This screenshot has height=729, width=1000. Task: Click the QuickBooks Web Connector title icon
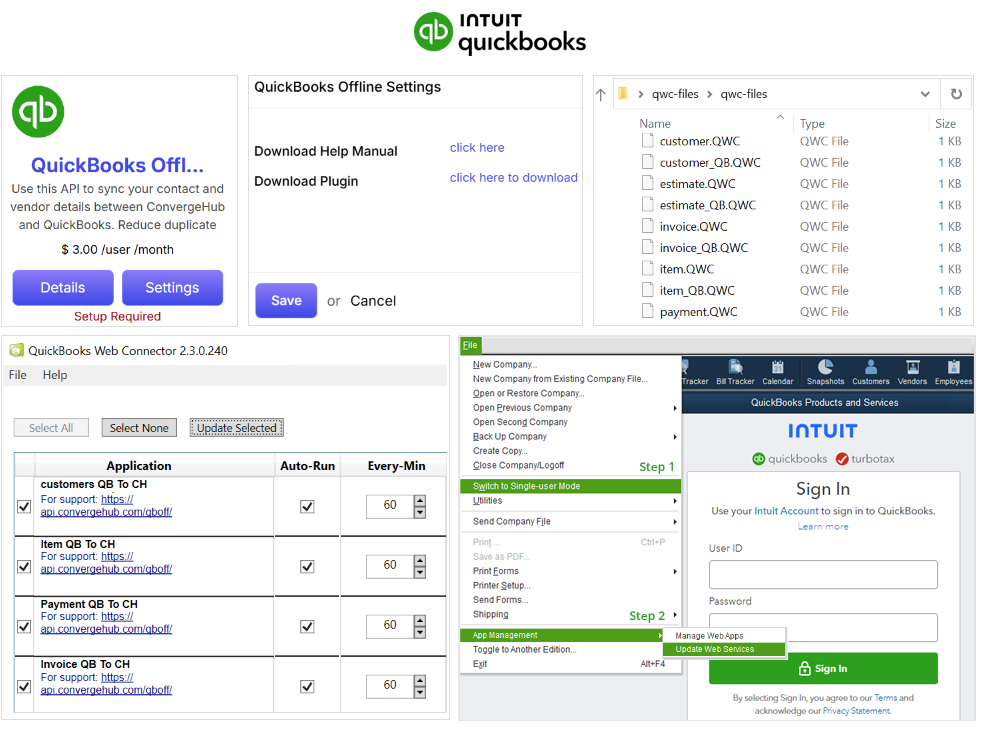pyautogui.click(x=17, y=350)
